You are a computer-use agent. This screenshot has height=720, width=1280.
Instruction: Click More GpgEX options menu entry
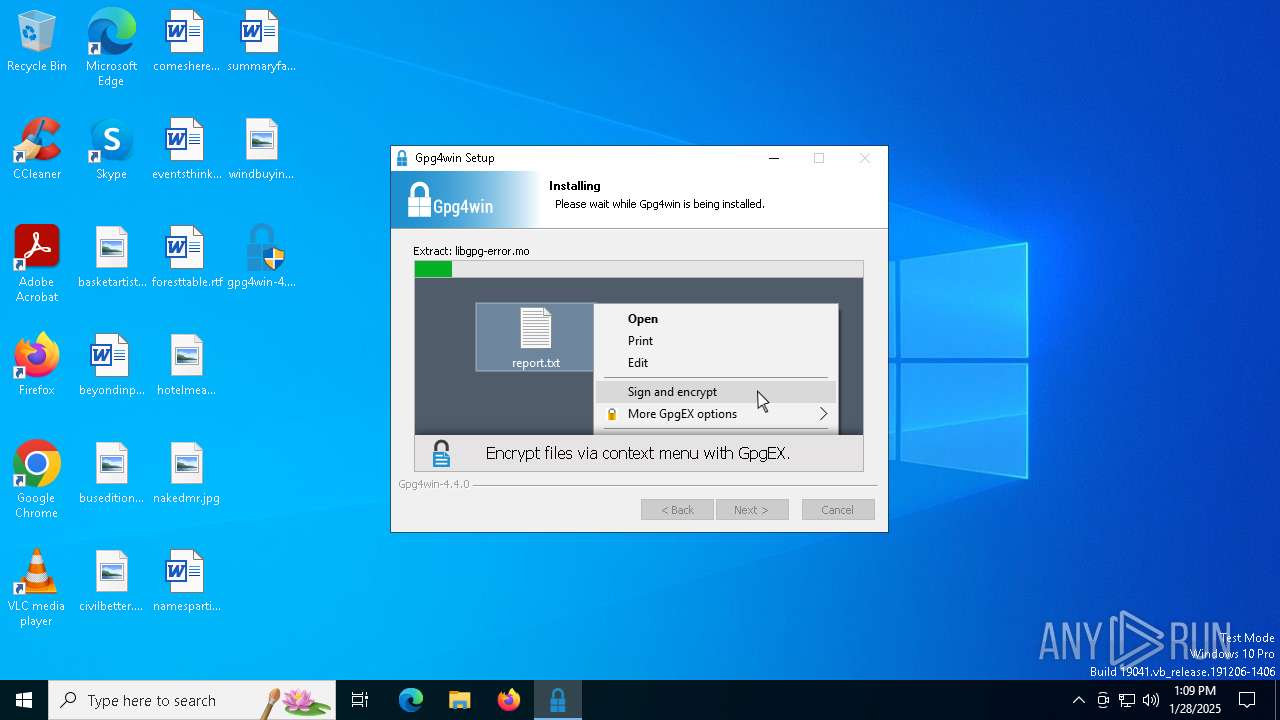(716, 414)
